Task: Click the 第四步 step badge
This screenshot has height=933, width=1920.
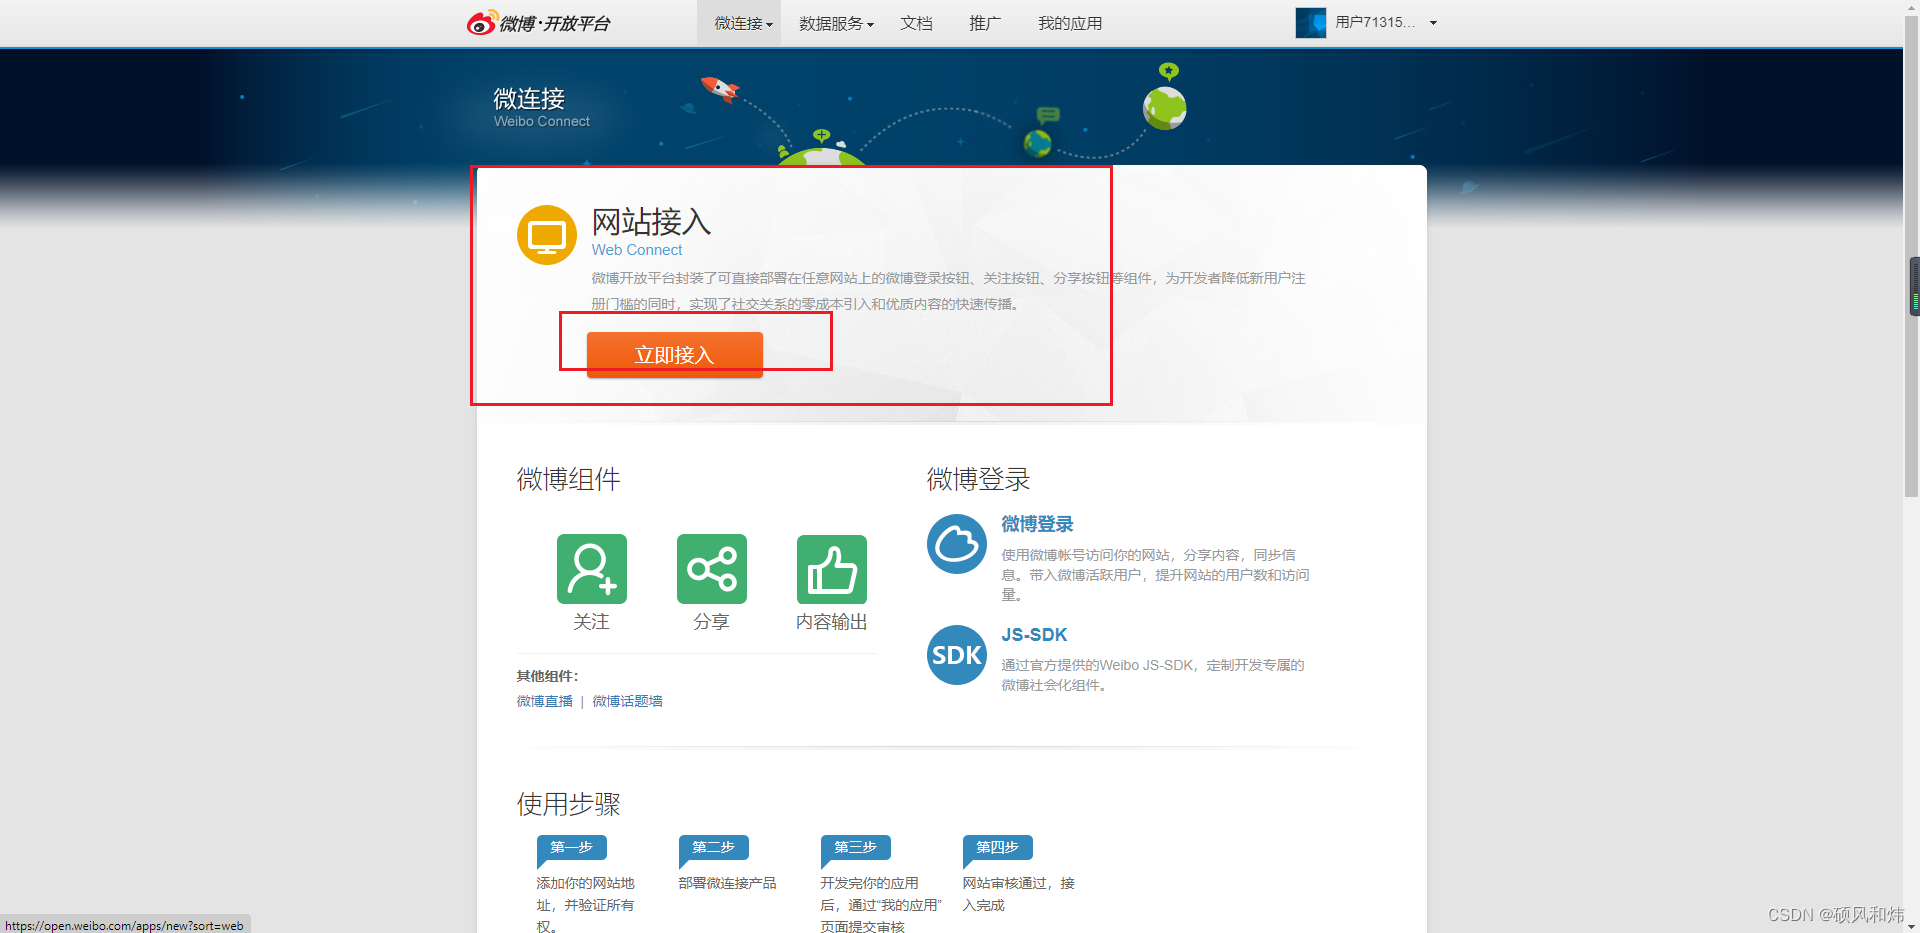Action: tap(996, 847)
